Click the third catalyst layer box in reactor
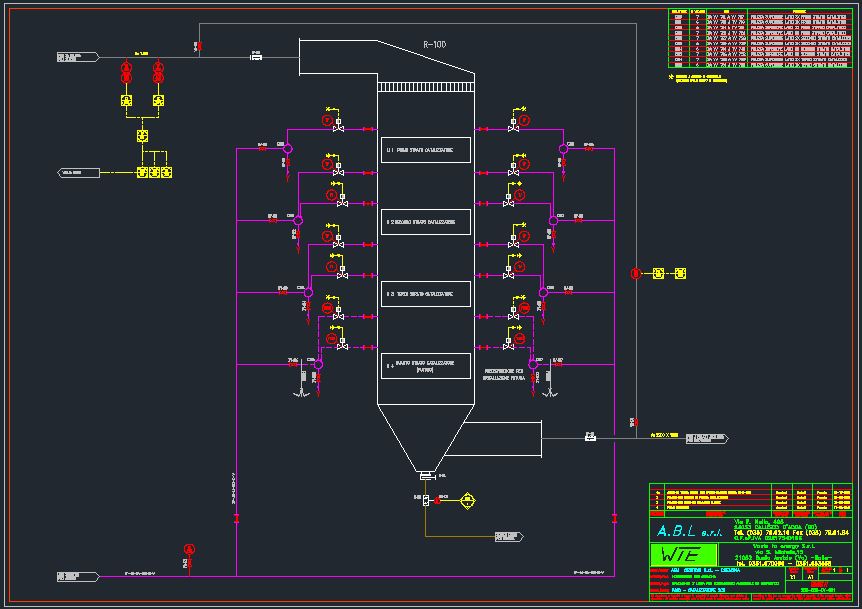This screenshot has height=609, width=862. click(x=425, y=294)
